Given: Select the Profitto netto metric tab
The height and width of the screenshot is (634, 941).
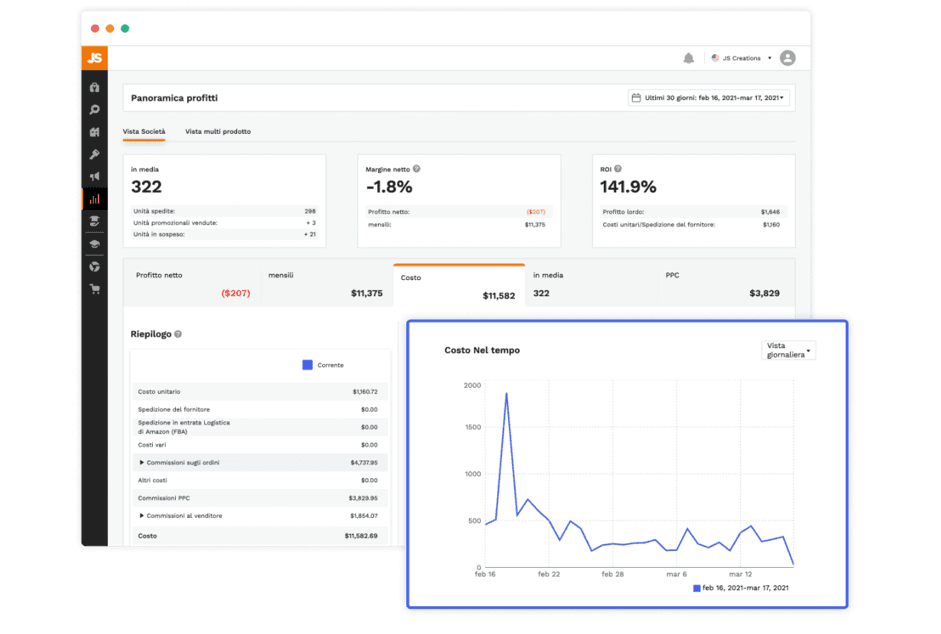Looking at the screenshot, I should point(192,284).
